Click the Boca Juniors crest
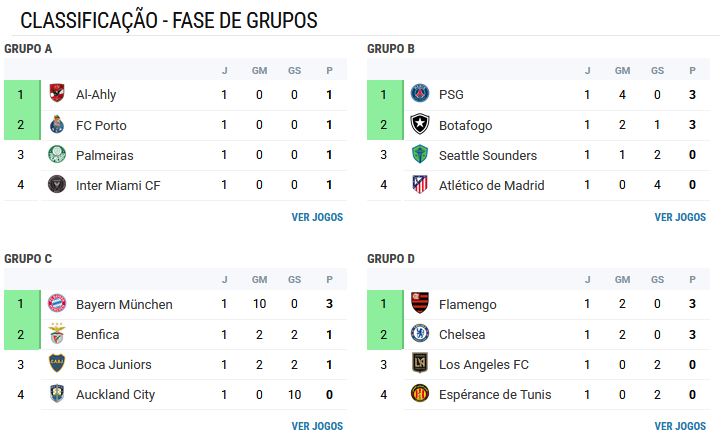This screenshot has width=720, height=443. 57,363
